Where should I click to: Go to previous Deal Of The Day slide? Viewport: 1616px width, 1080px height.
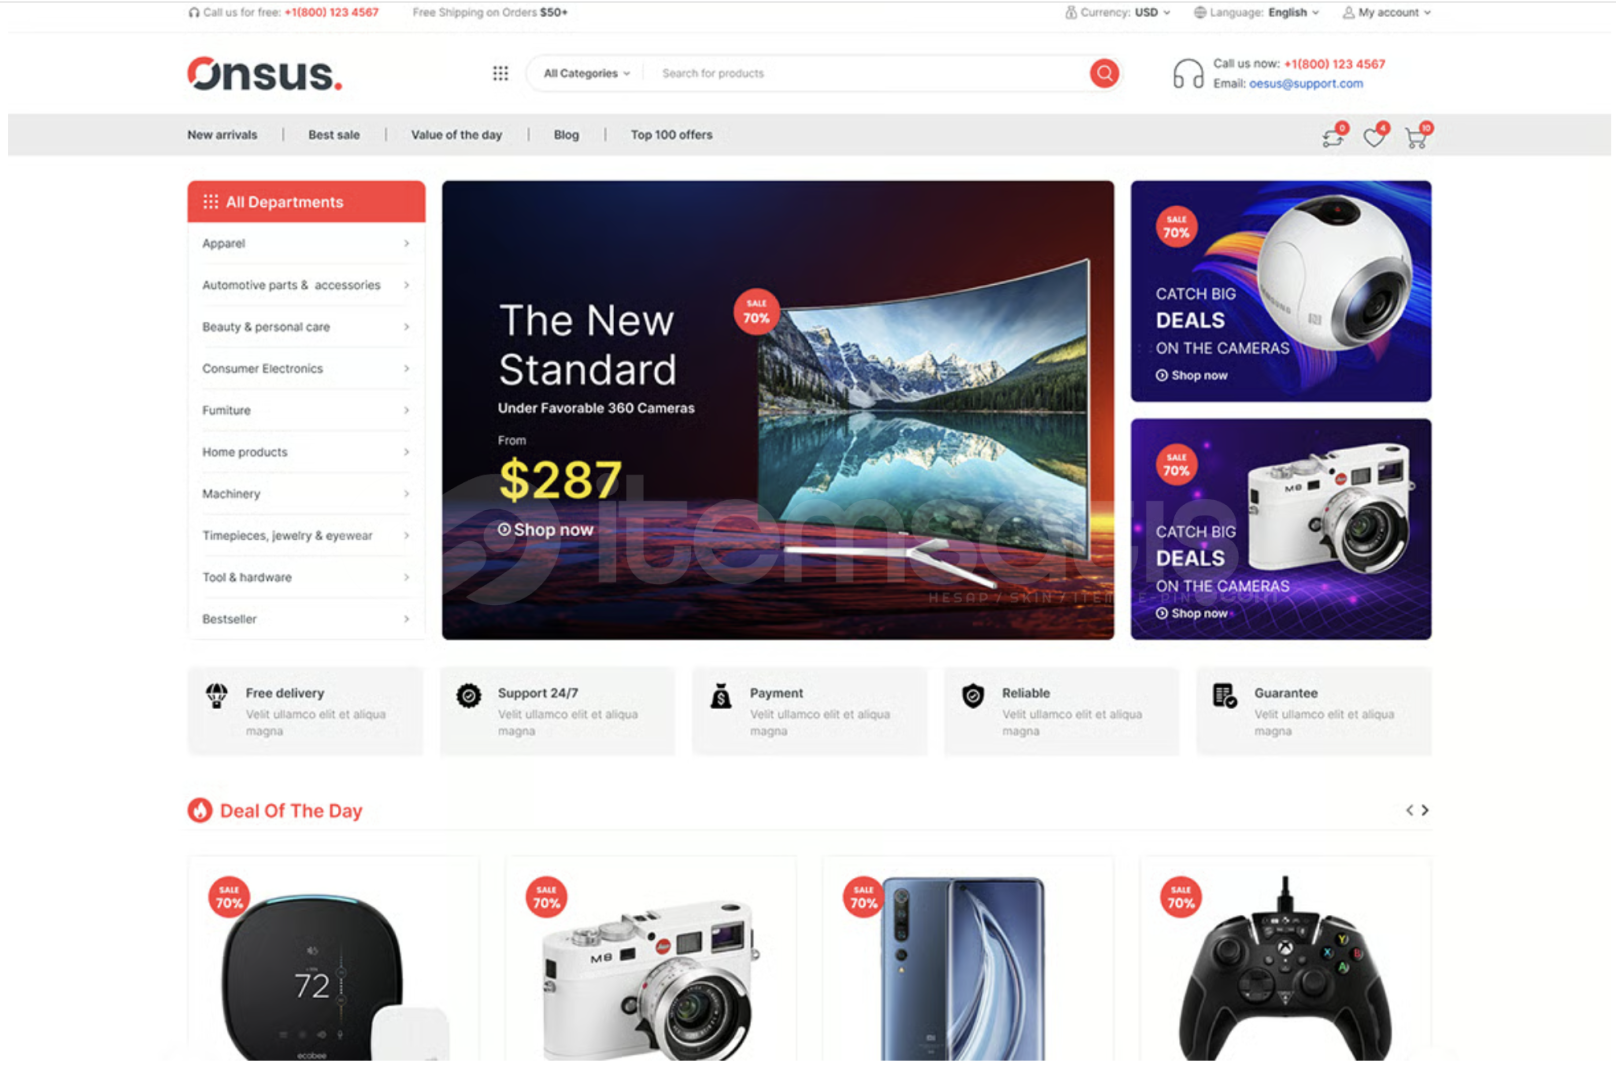point(1409,810)
